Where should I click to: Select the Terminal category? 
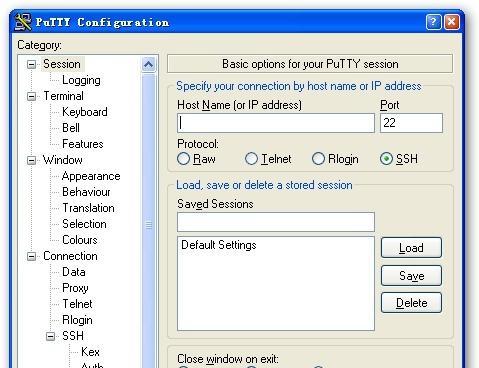point(63,96)
